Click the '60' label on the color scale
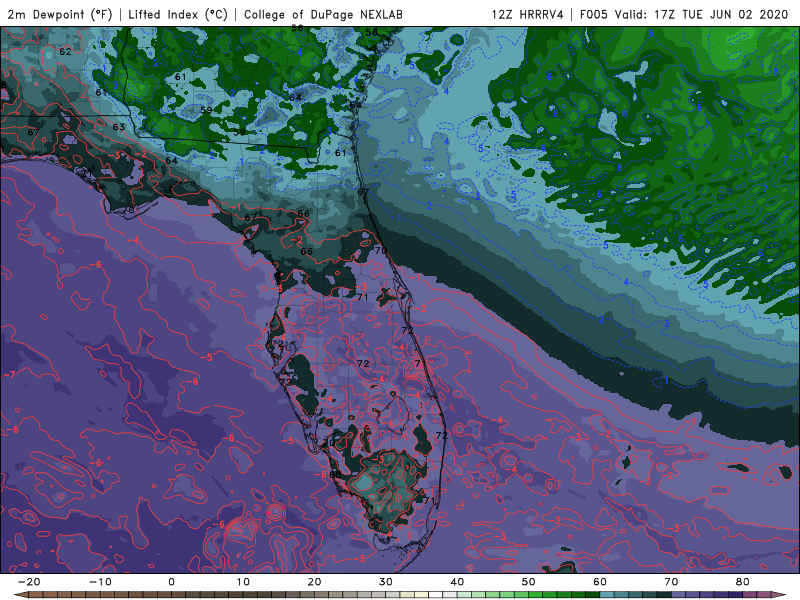The image size is (800, 600). (x=600, y=582)
